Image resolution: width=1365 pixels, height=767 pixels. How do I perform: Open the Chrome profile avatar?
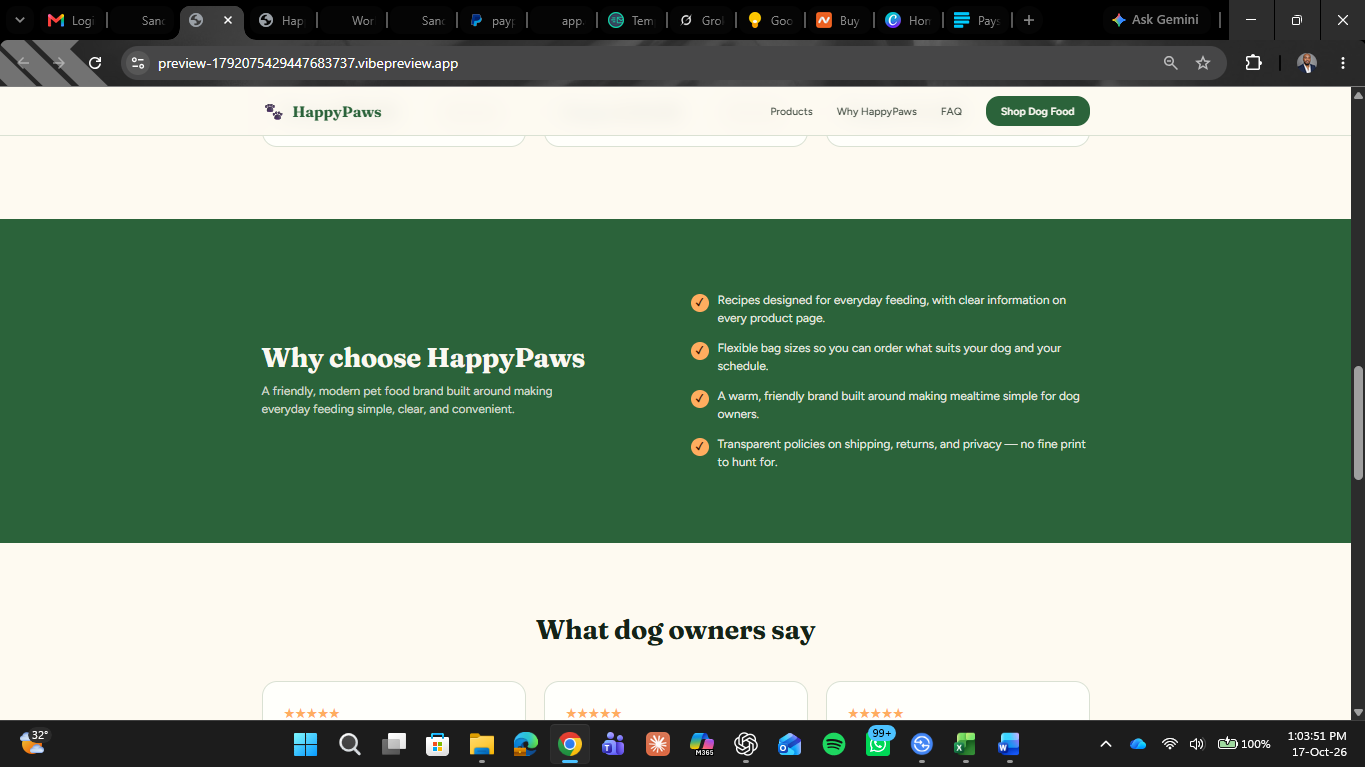pos(1307,63)
